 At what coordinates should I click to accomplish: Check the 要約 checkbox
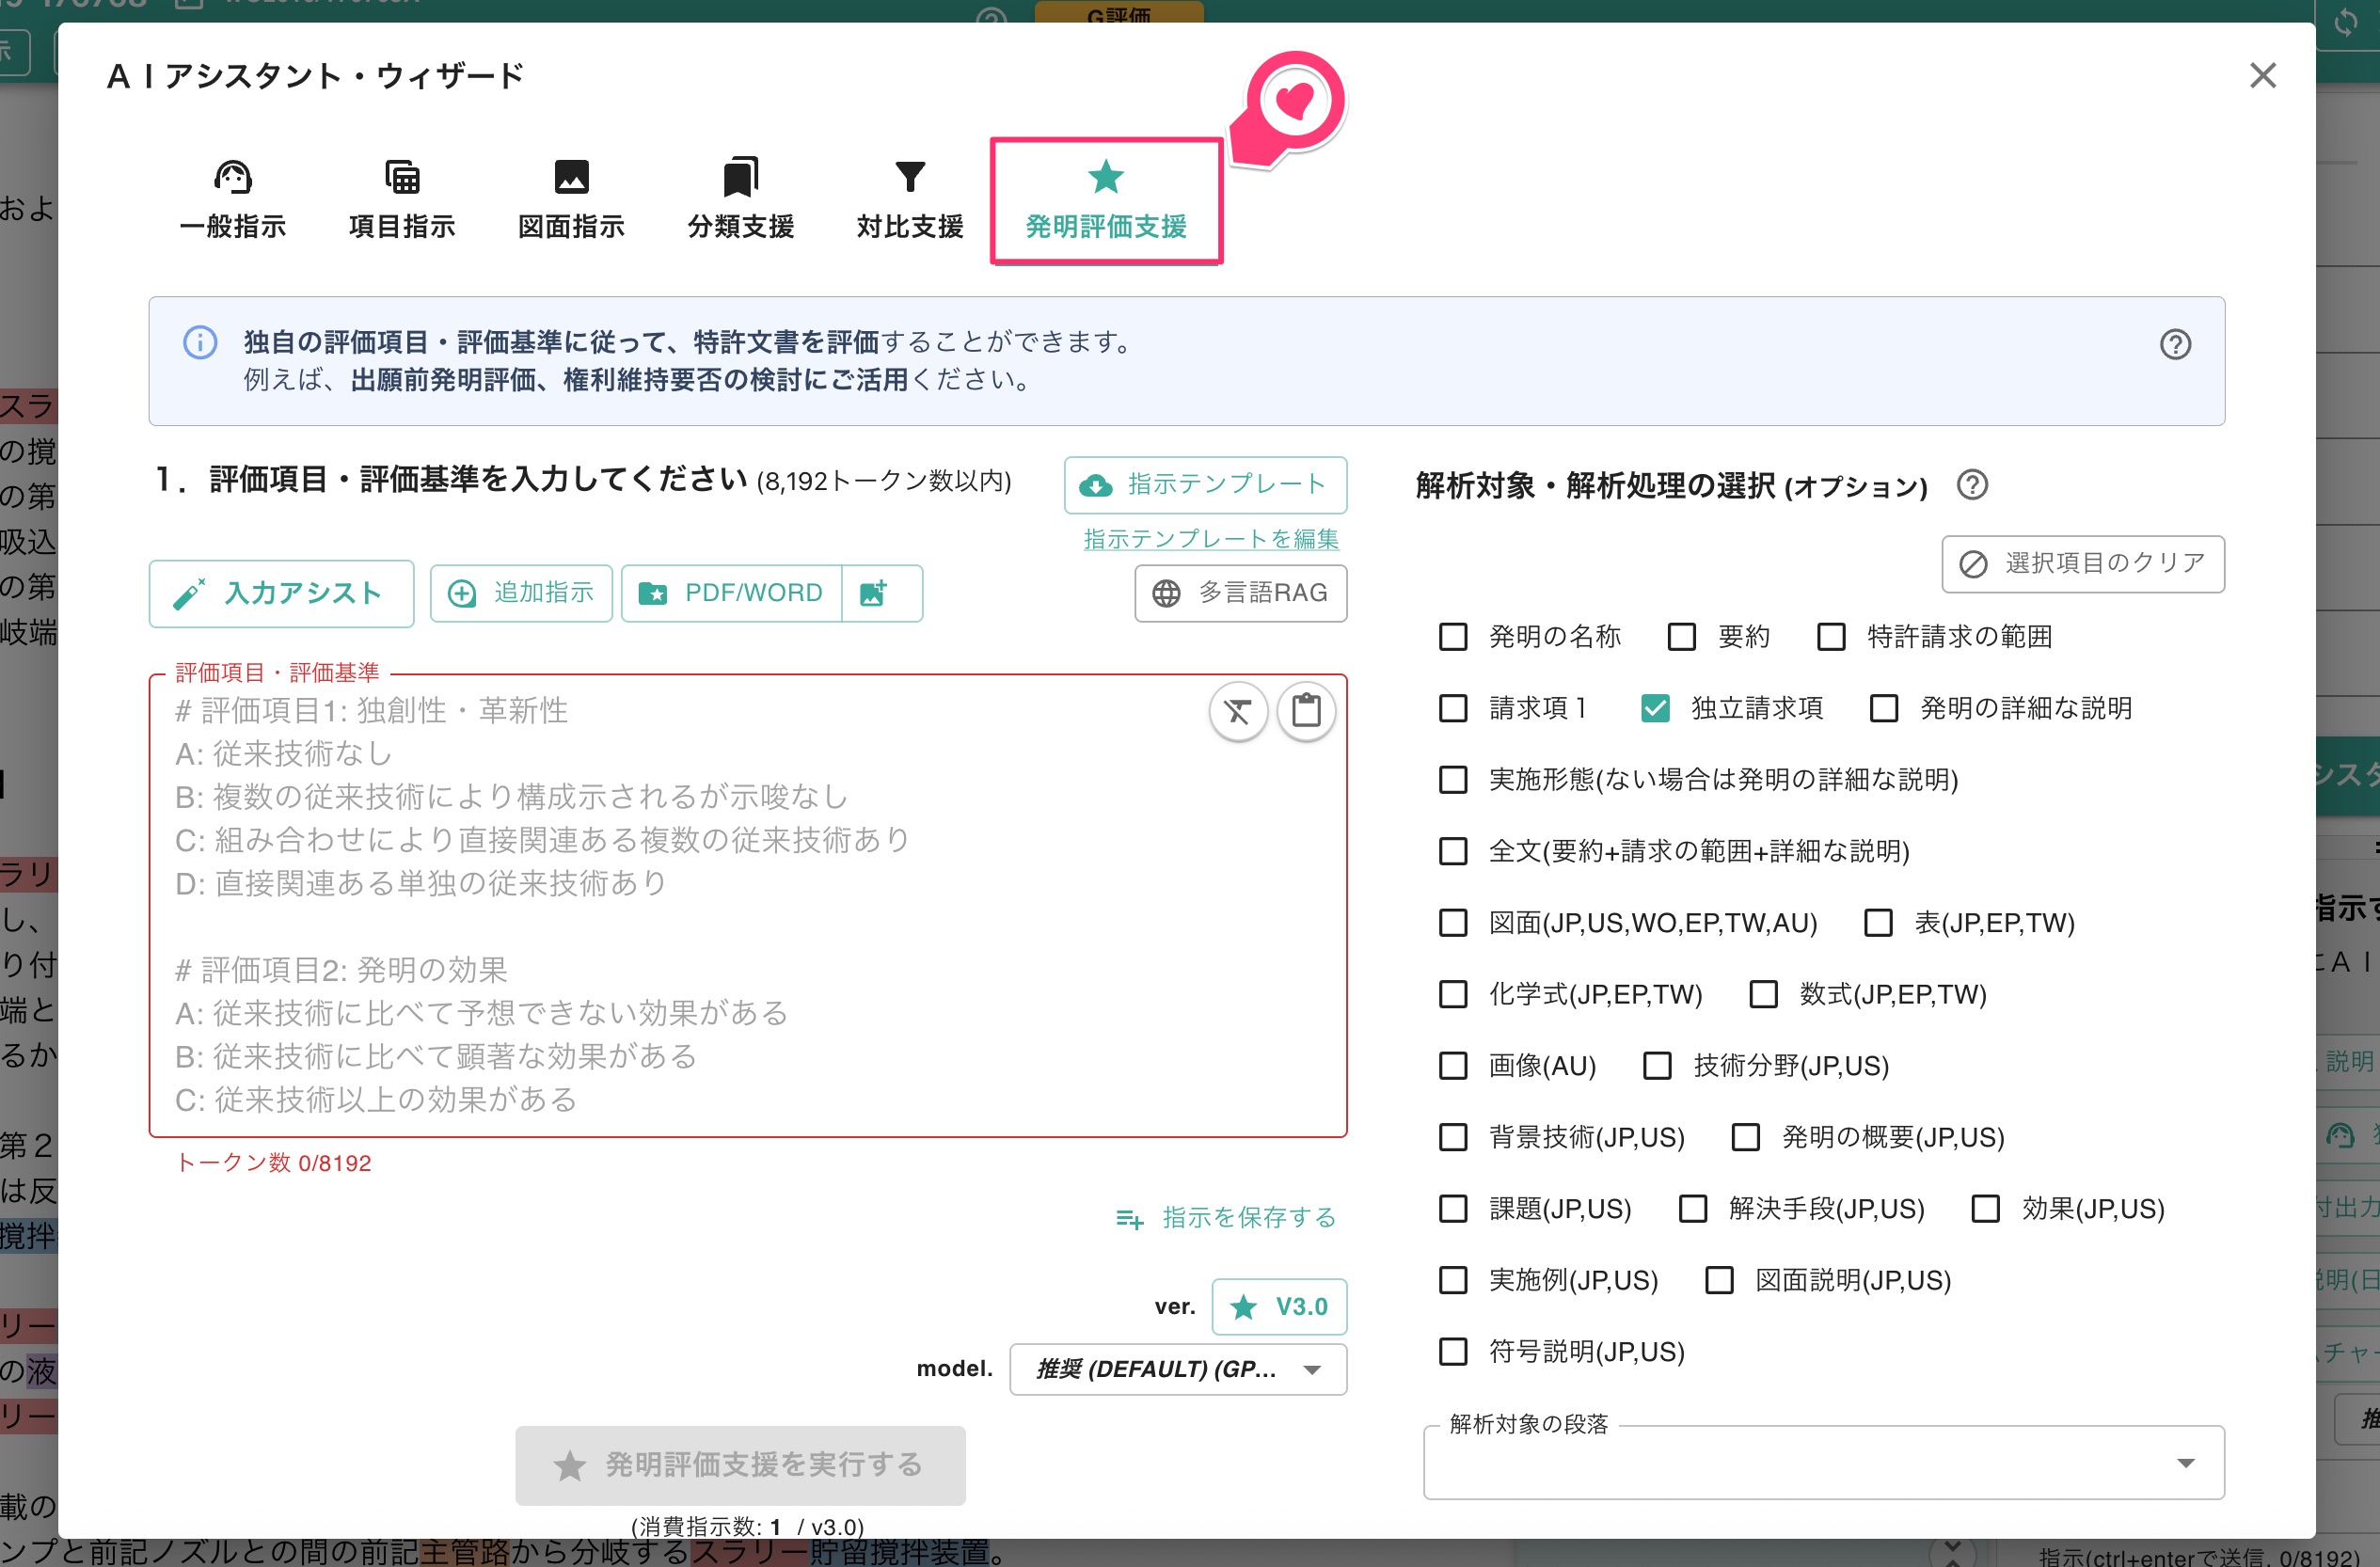click(1682, 637)
